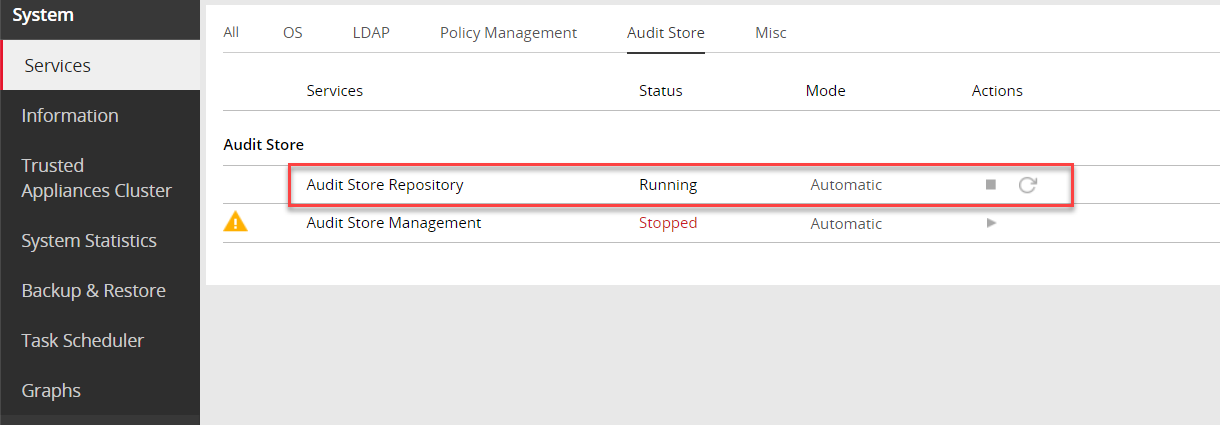Start the Audit Store Management service
This screenshot has width=1220, height=425.
[x=991, y=223]
